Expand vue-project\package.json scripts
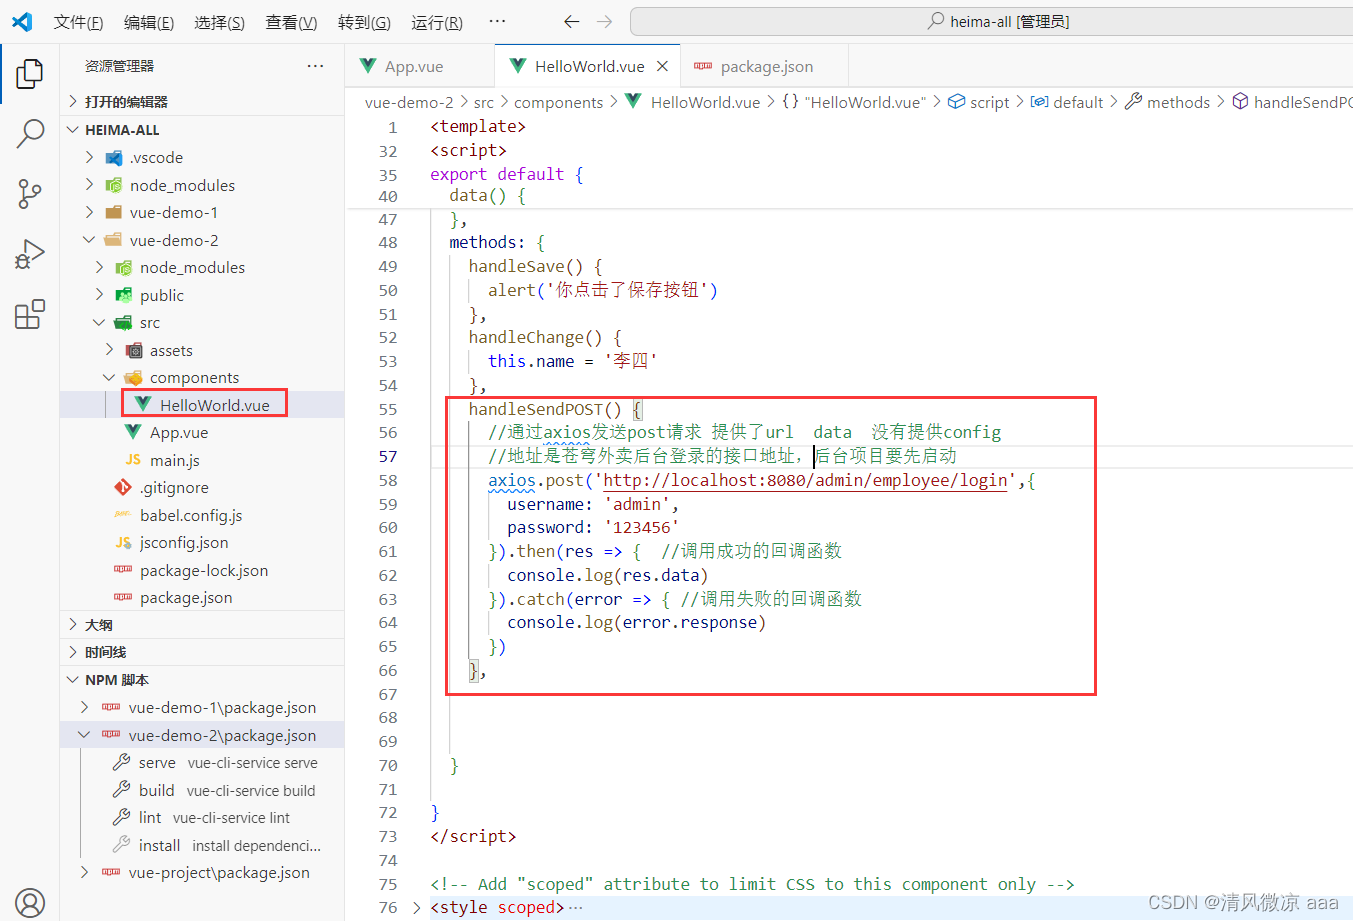 tap(203, 872)
